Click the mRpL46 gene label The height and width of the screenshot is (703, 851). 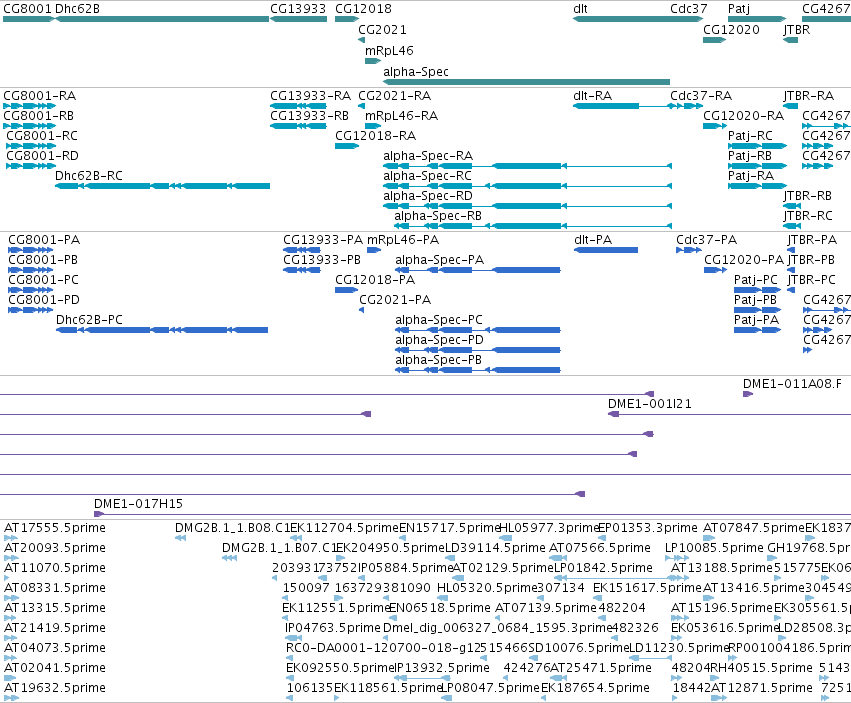pyautogui.click(x=389, y=50)
